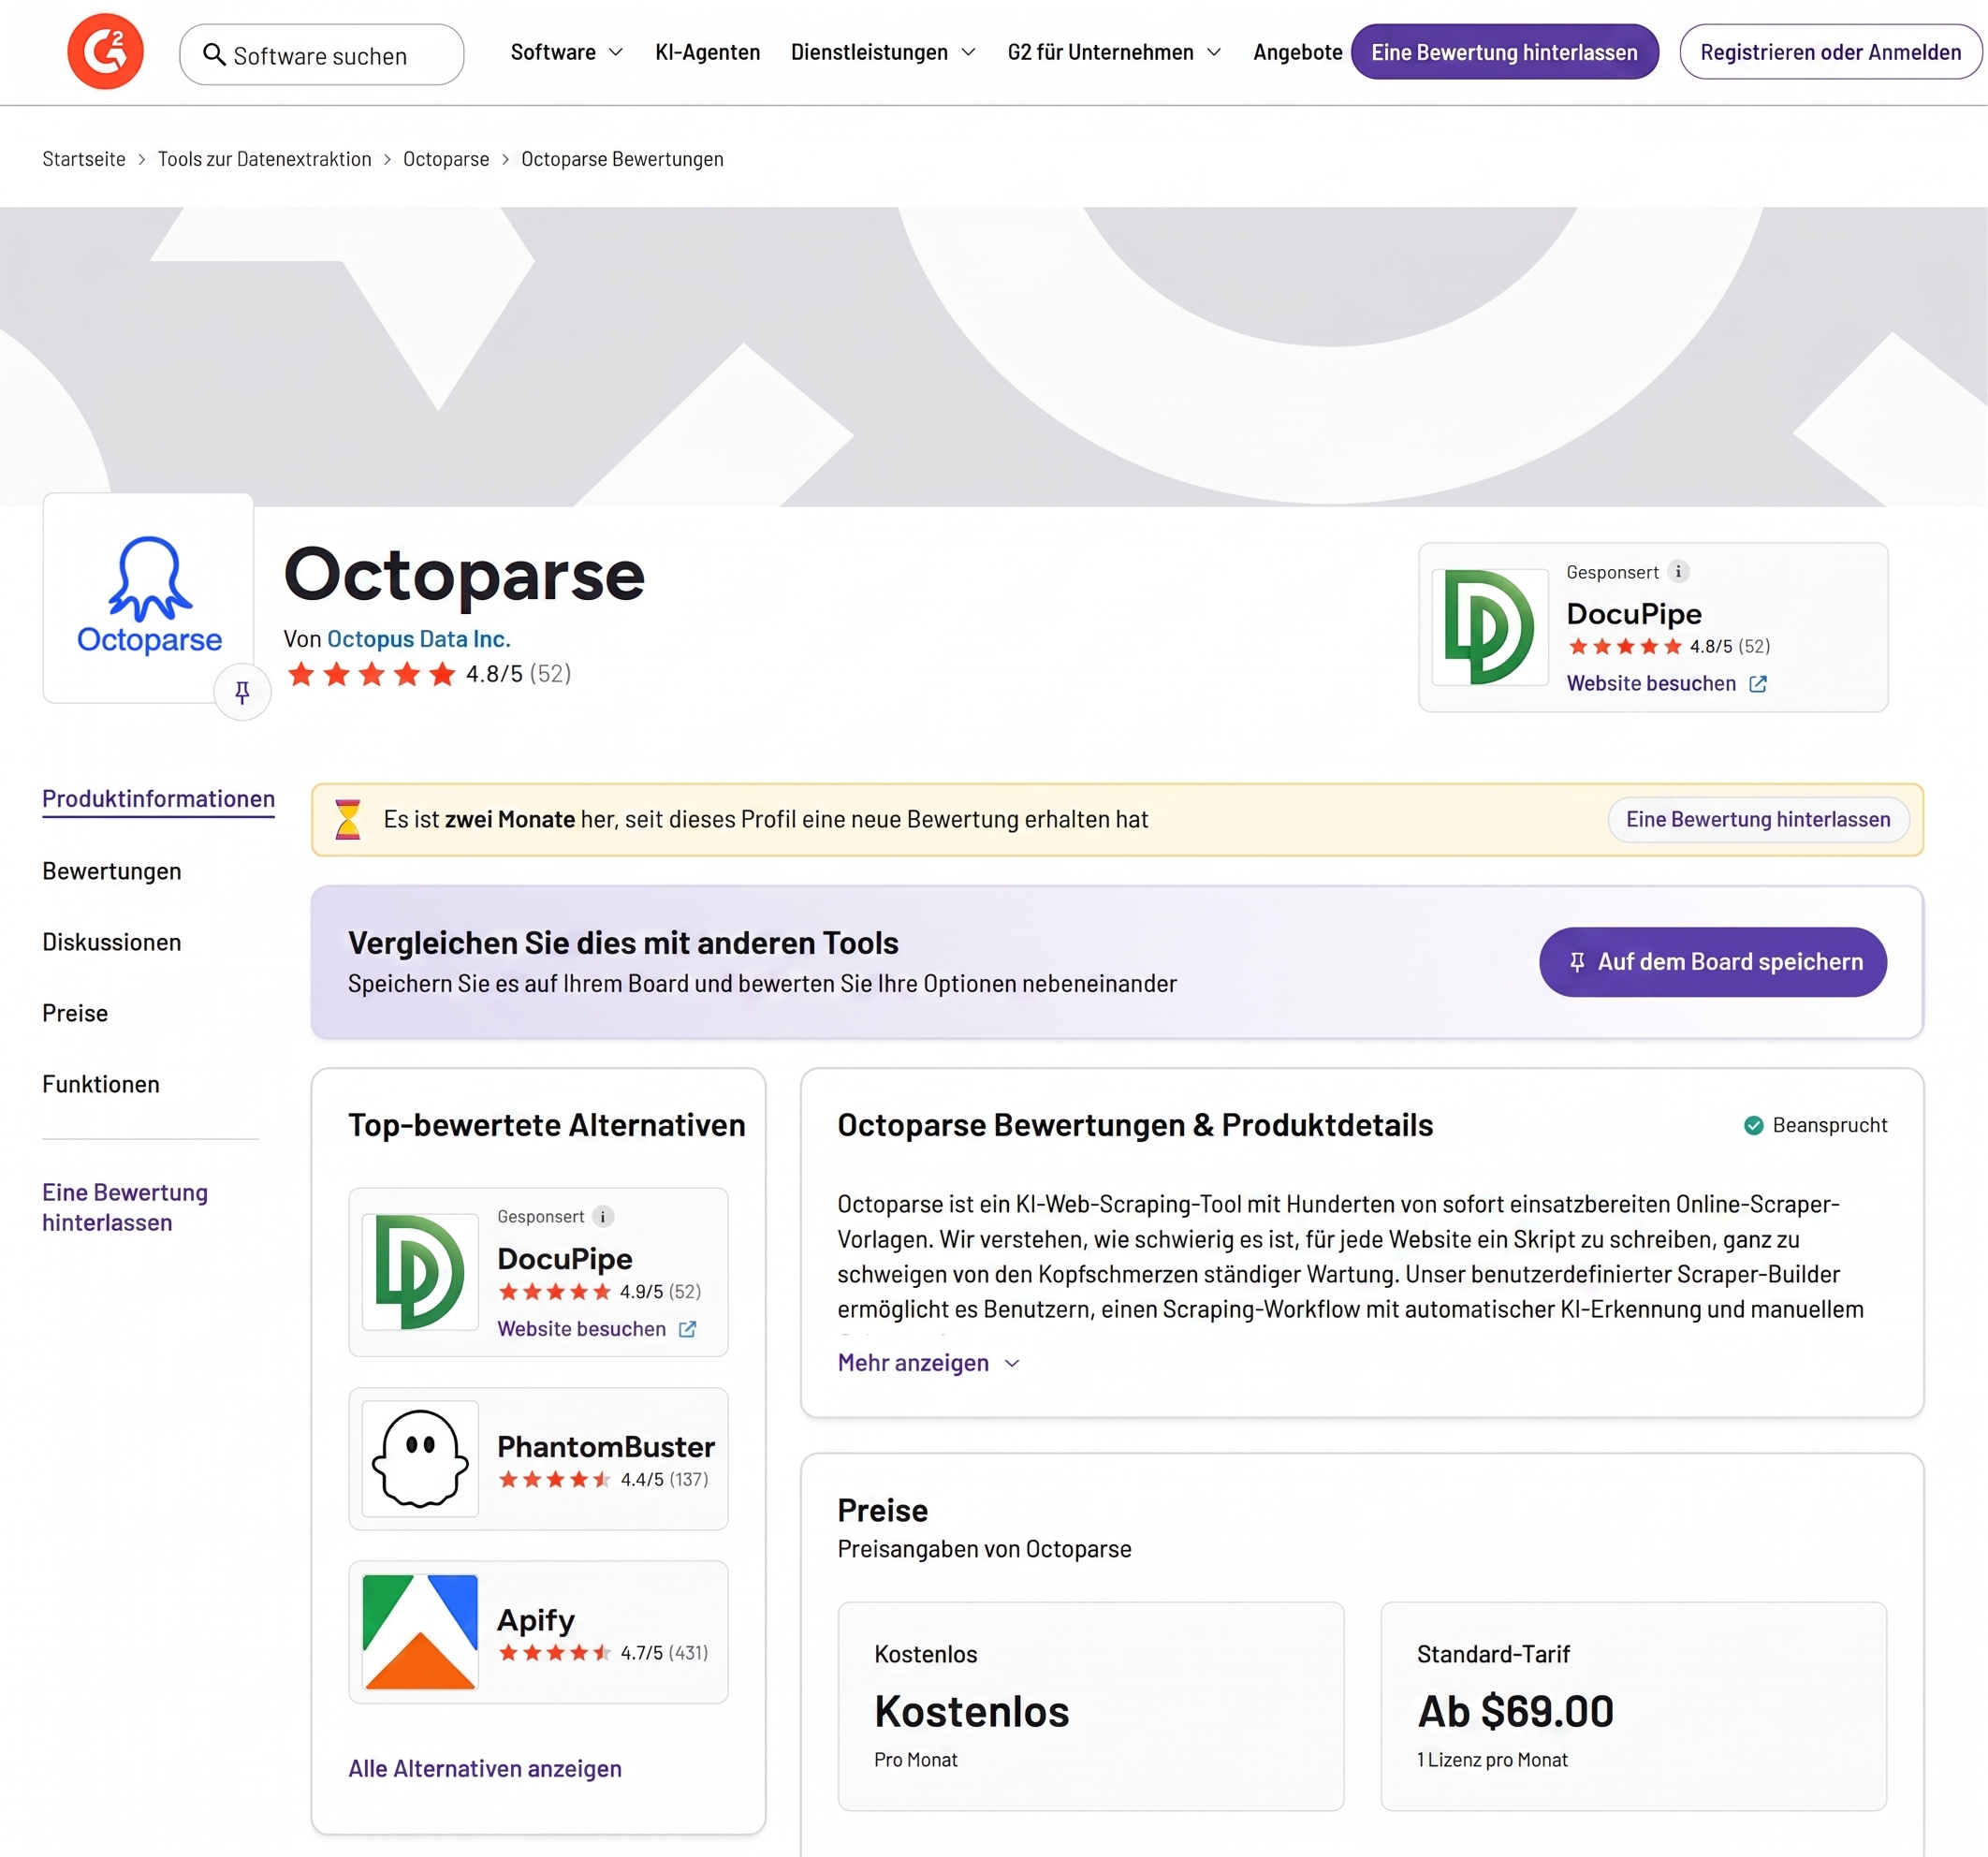1988x1857 pixels.
Task: Open DocuPipe in Top-bewertete Alternativen
Action: coord(565,1258)
